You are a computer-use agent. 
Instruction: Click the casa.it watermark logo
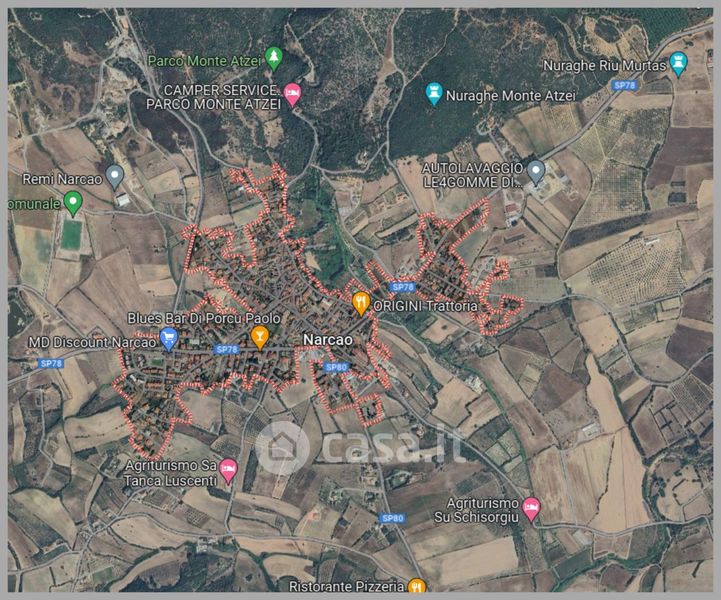coord(359,447)
